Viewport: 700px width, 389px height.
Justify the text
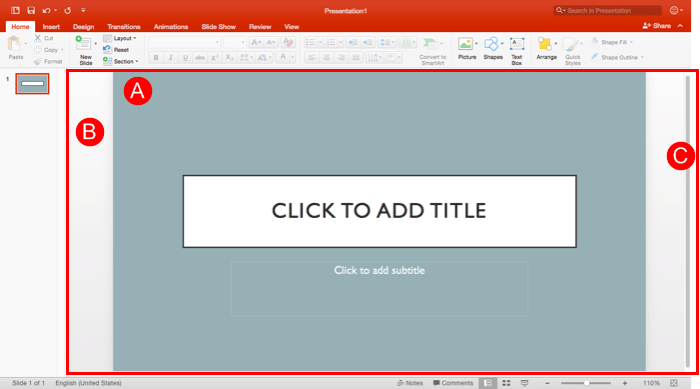[x=356, y=57]
